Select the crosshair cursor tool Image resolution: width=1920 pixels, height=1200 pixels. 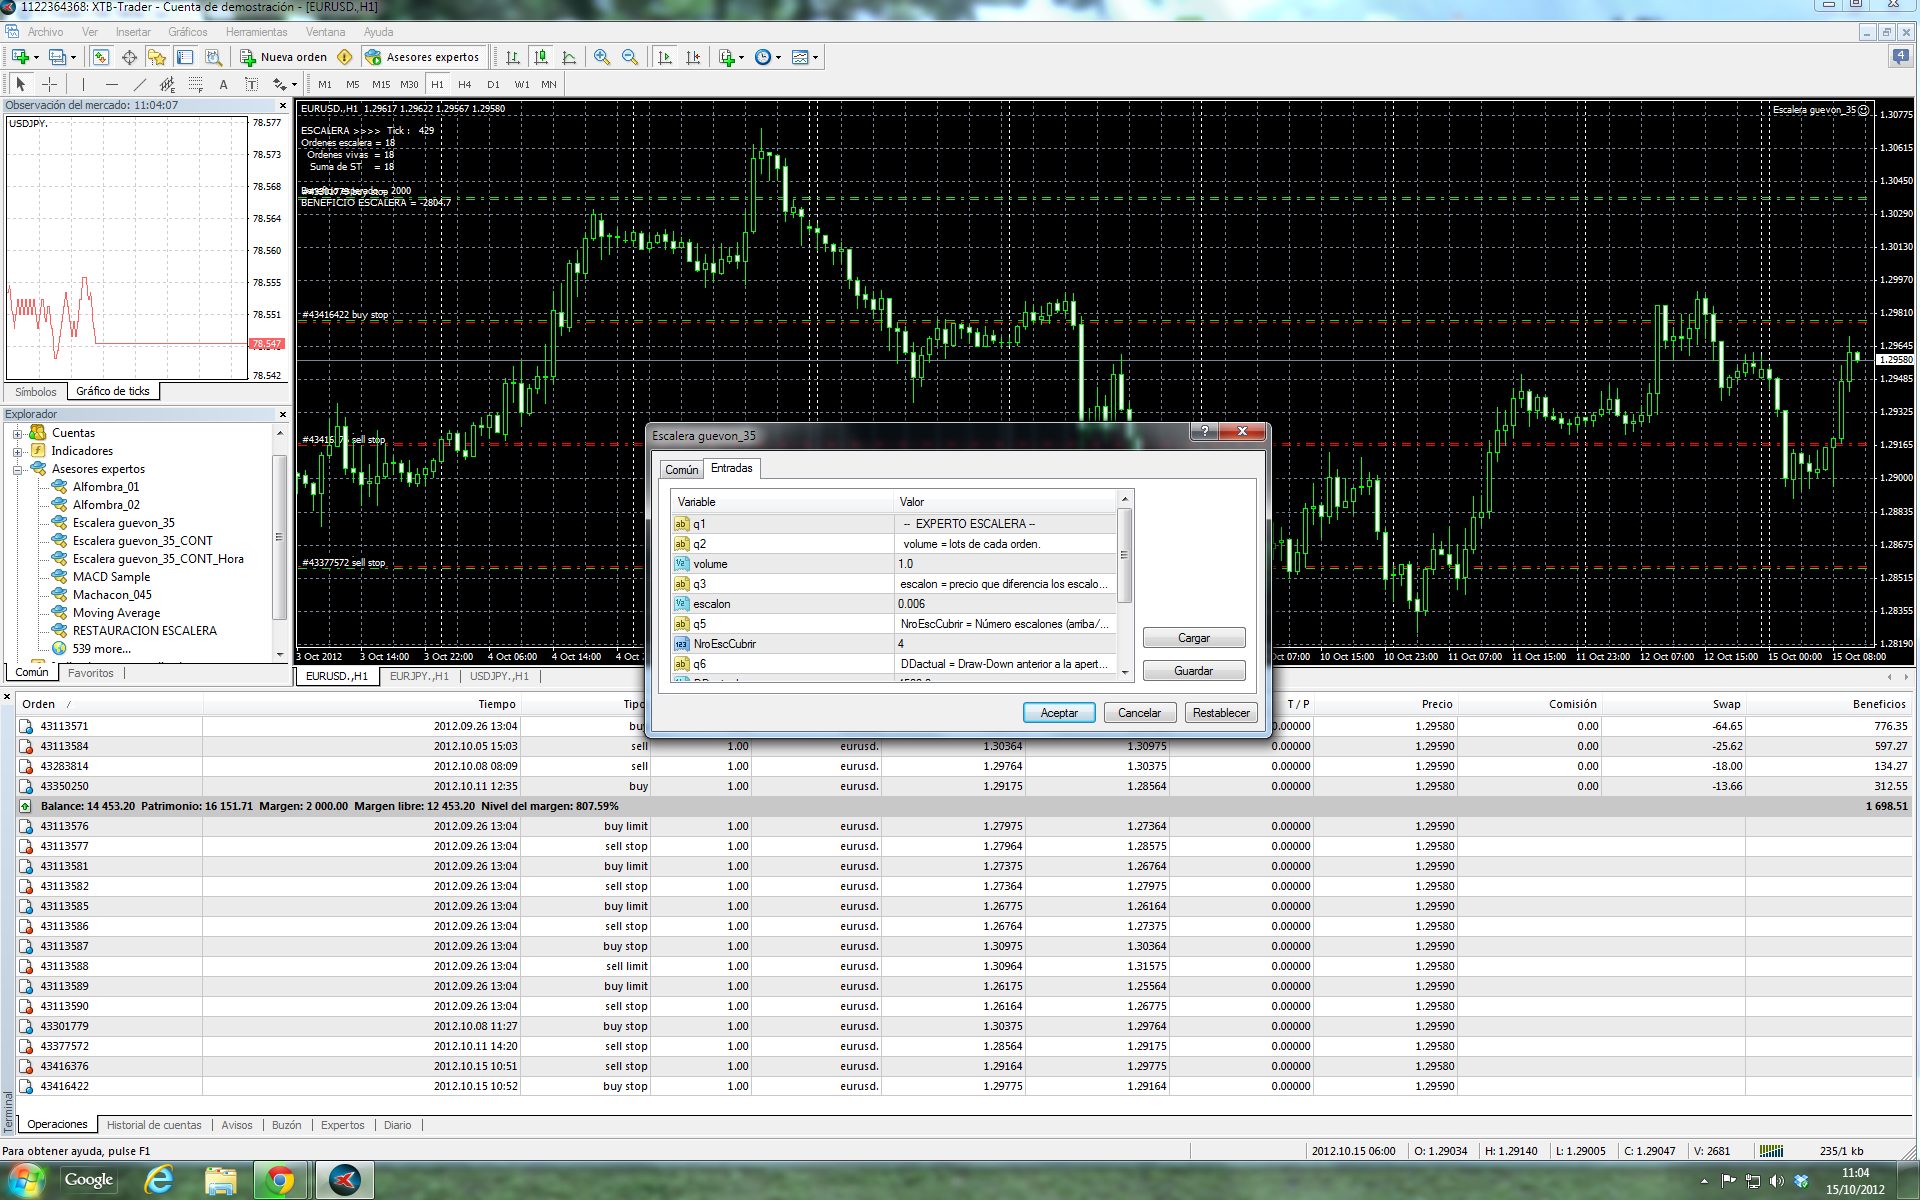coord(49,84)
